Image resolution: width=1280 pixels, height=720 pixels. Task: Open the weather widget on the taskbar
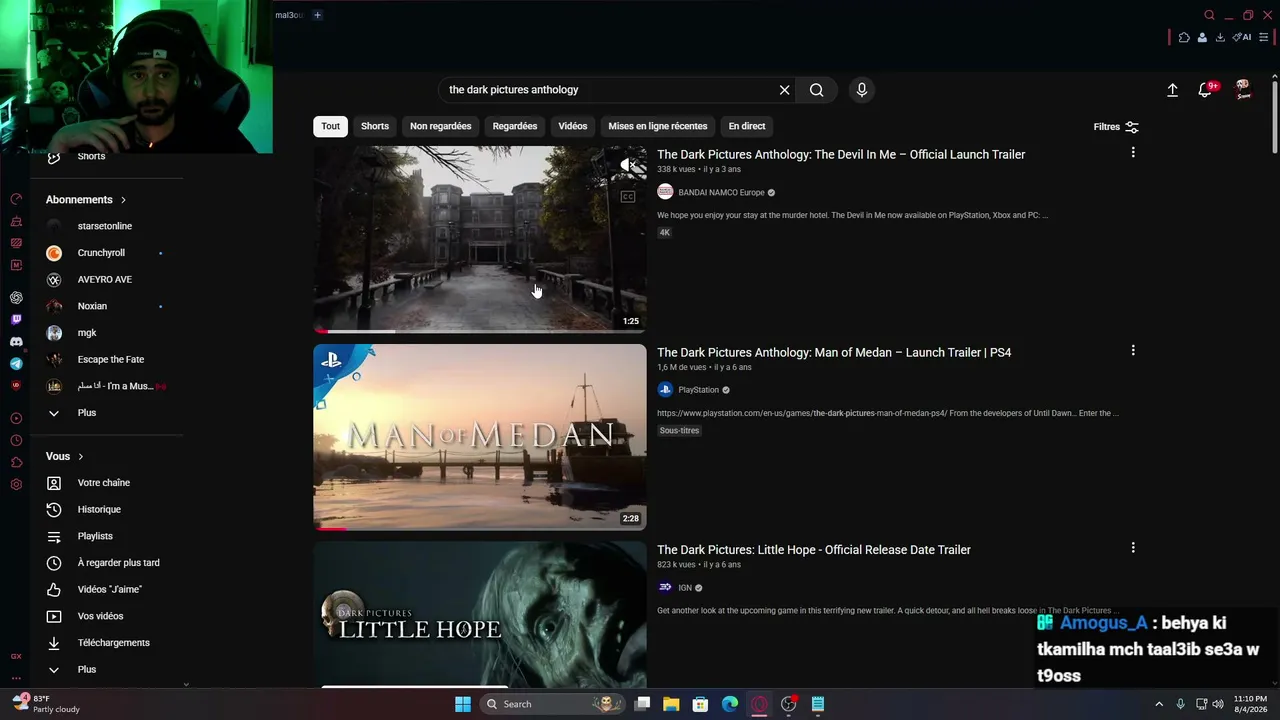46,704
